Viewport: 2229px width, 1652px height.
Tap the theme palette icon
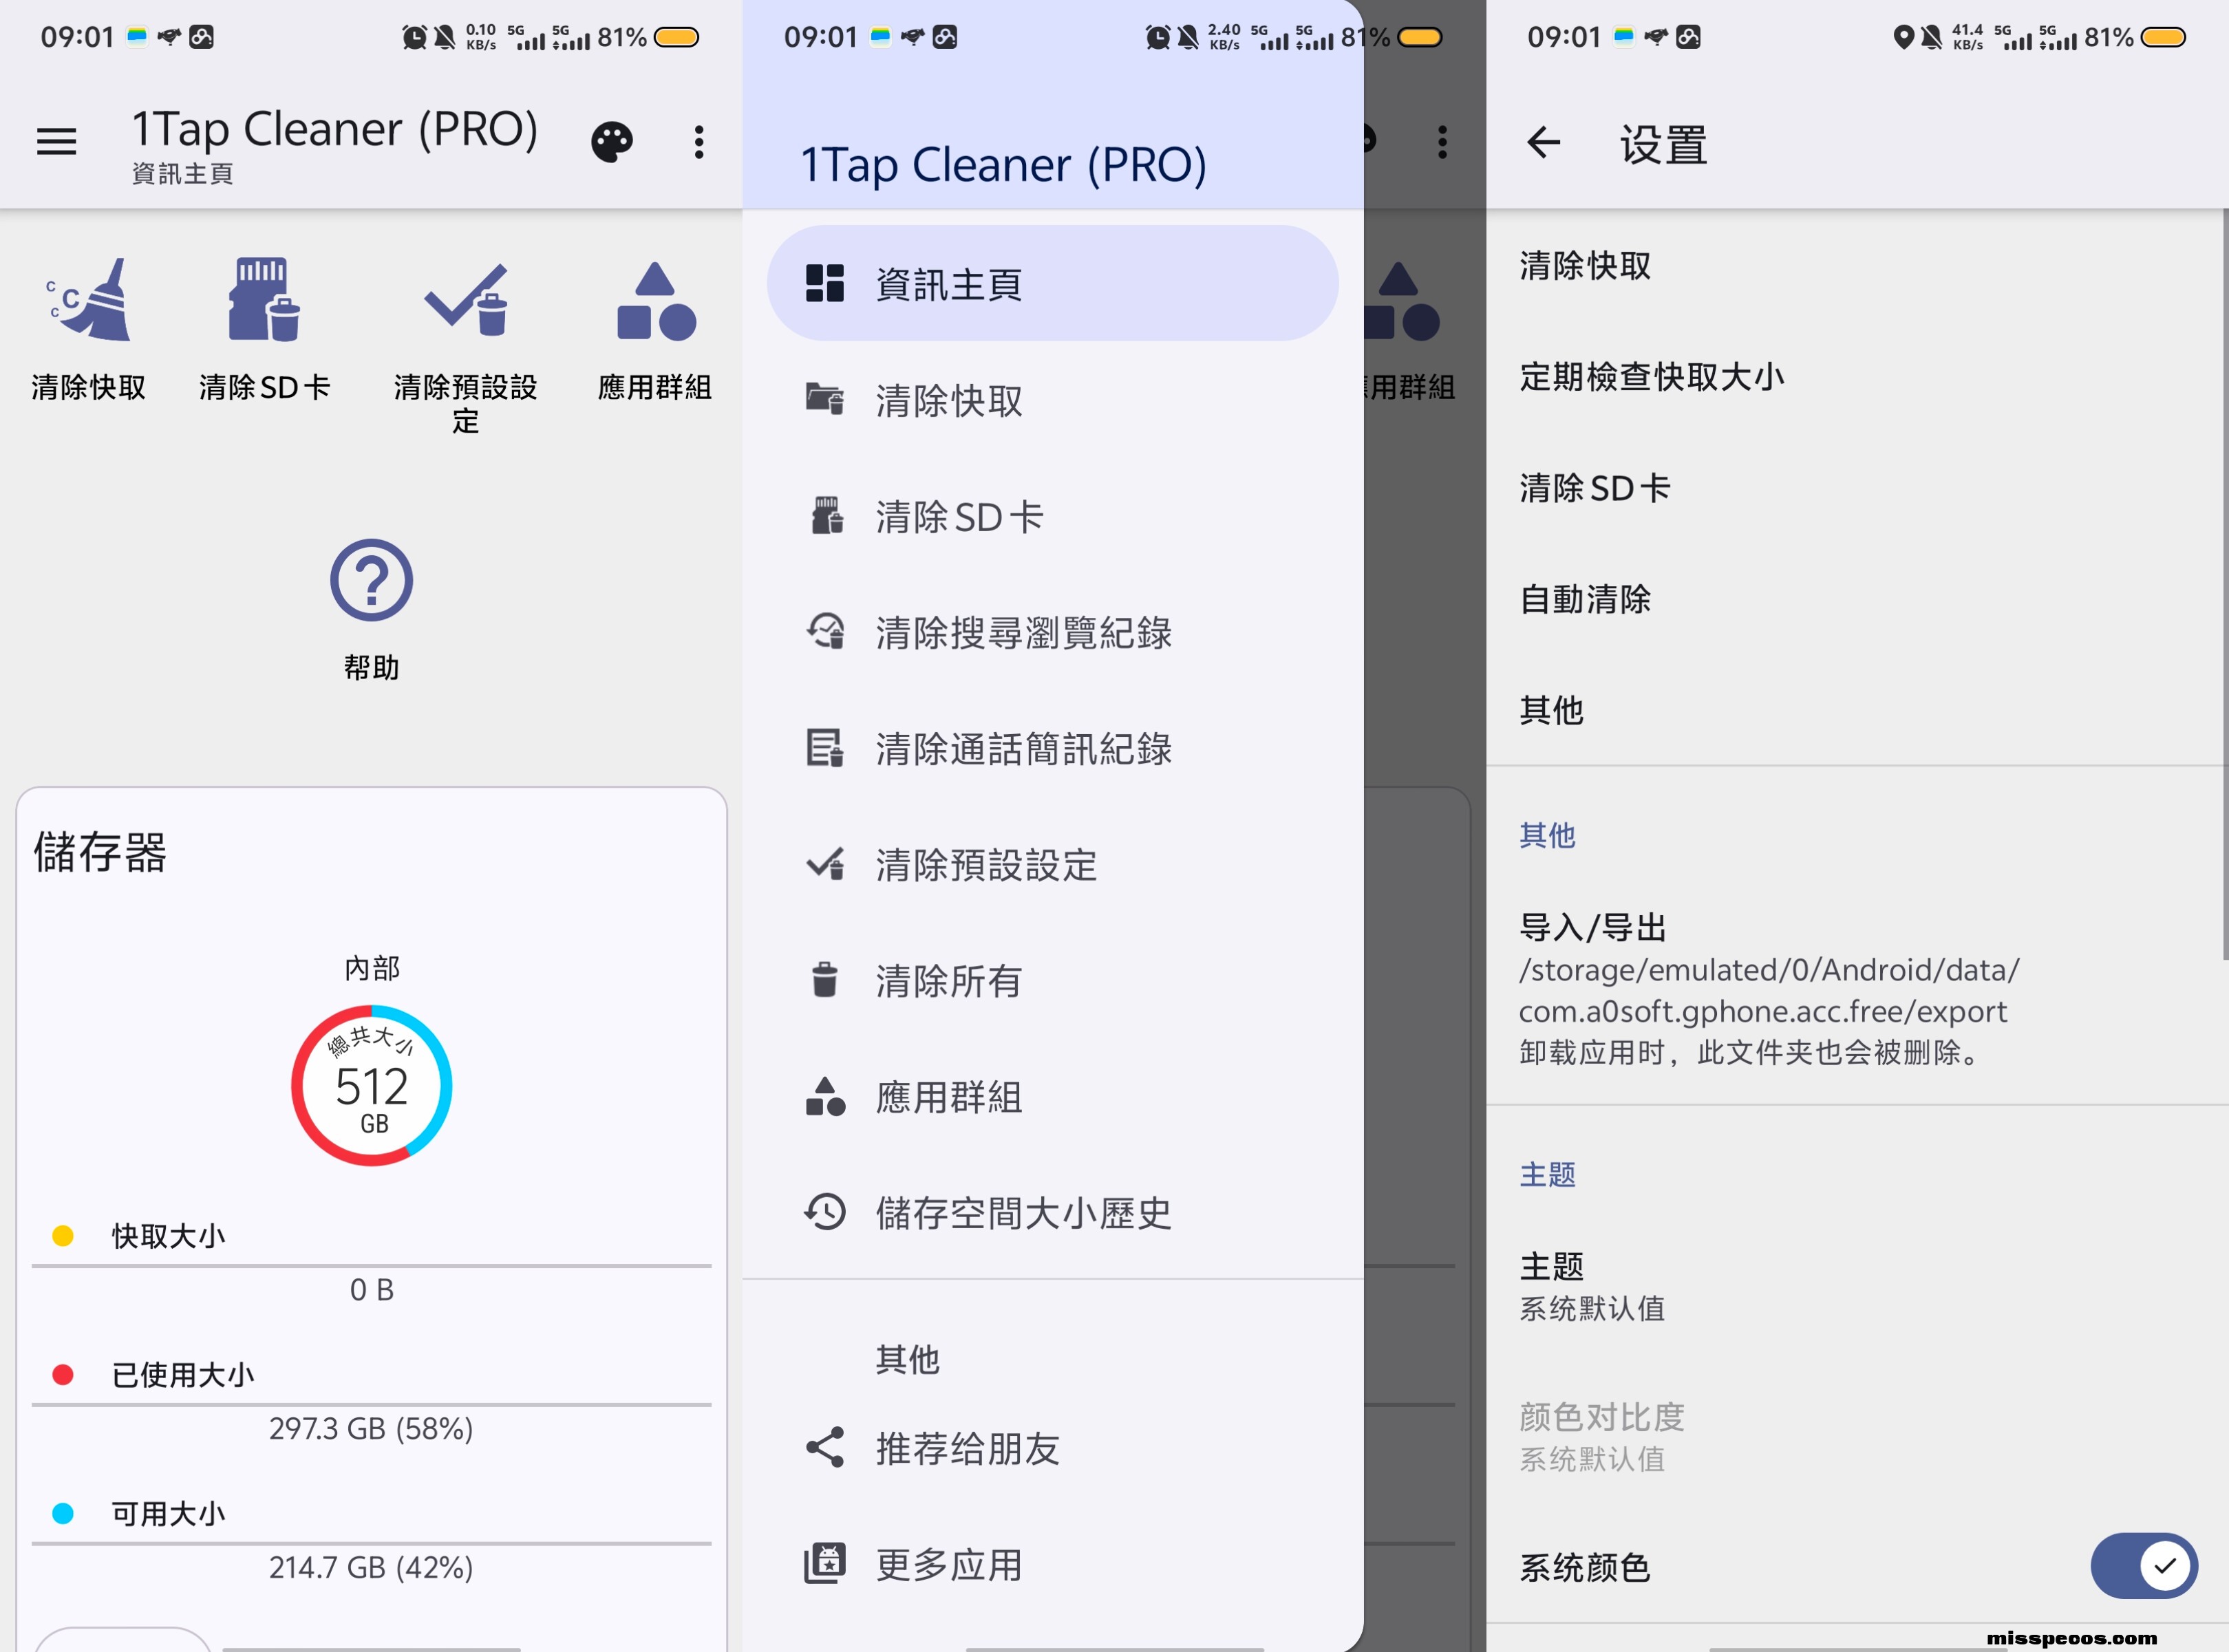click(x=611, y=142)
